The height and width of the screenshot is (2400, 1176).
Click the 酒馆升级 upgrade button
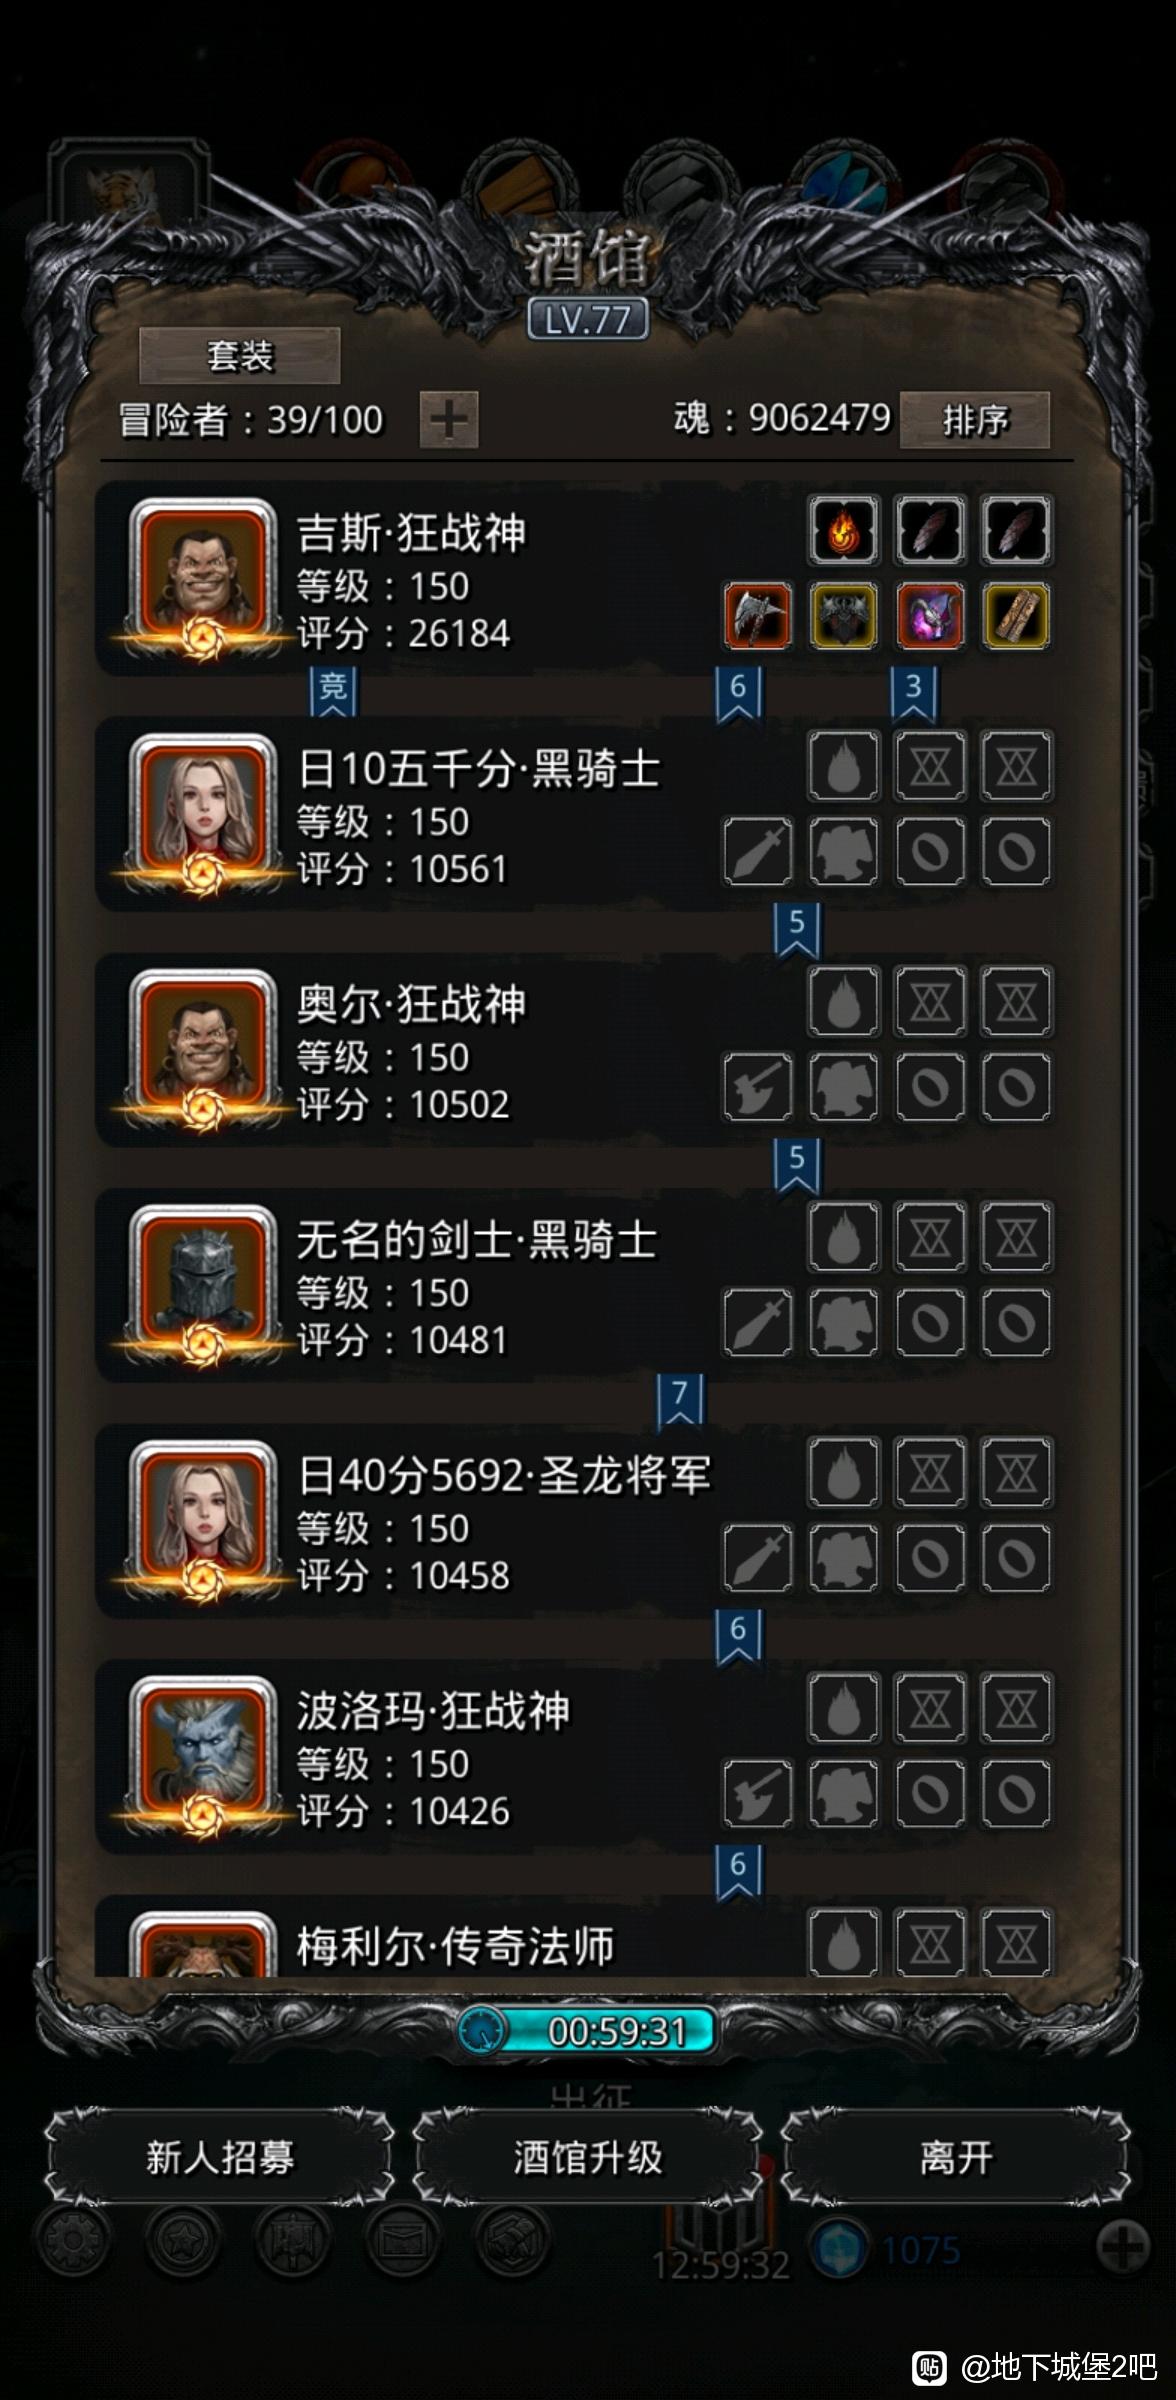click(x=588, y=2157)
